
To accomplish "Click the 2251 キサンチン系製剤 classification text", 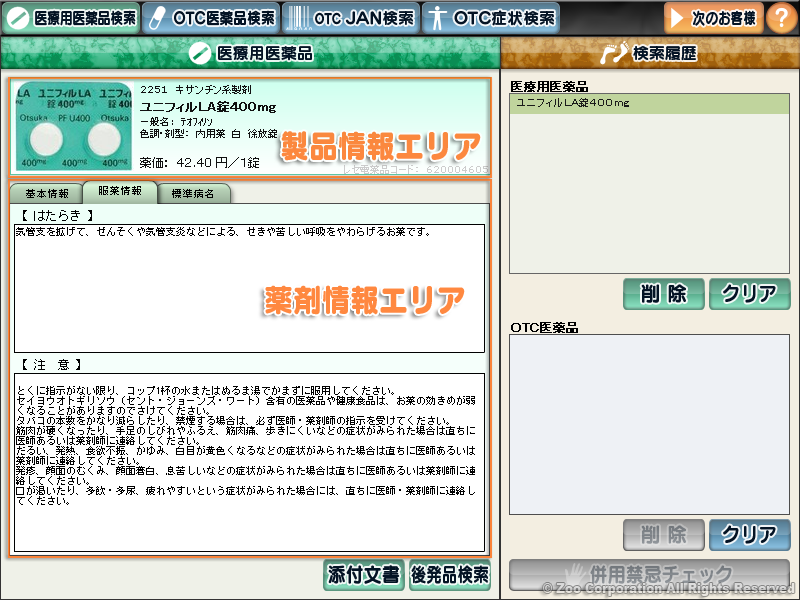I will (196, 90).
